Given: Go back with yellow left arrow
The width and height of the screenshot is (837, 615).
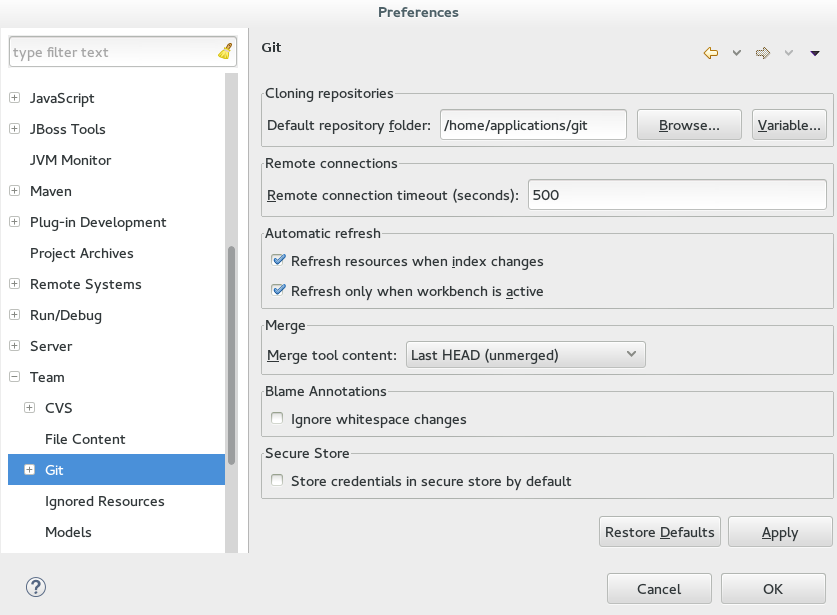Looking at the screenshot, I should pos(710,53).
